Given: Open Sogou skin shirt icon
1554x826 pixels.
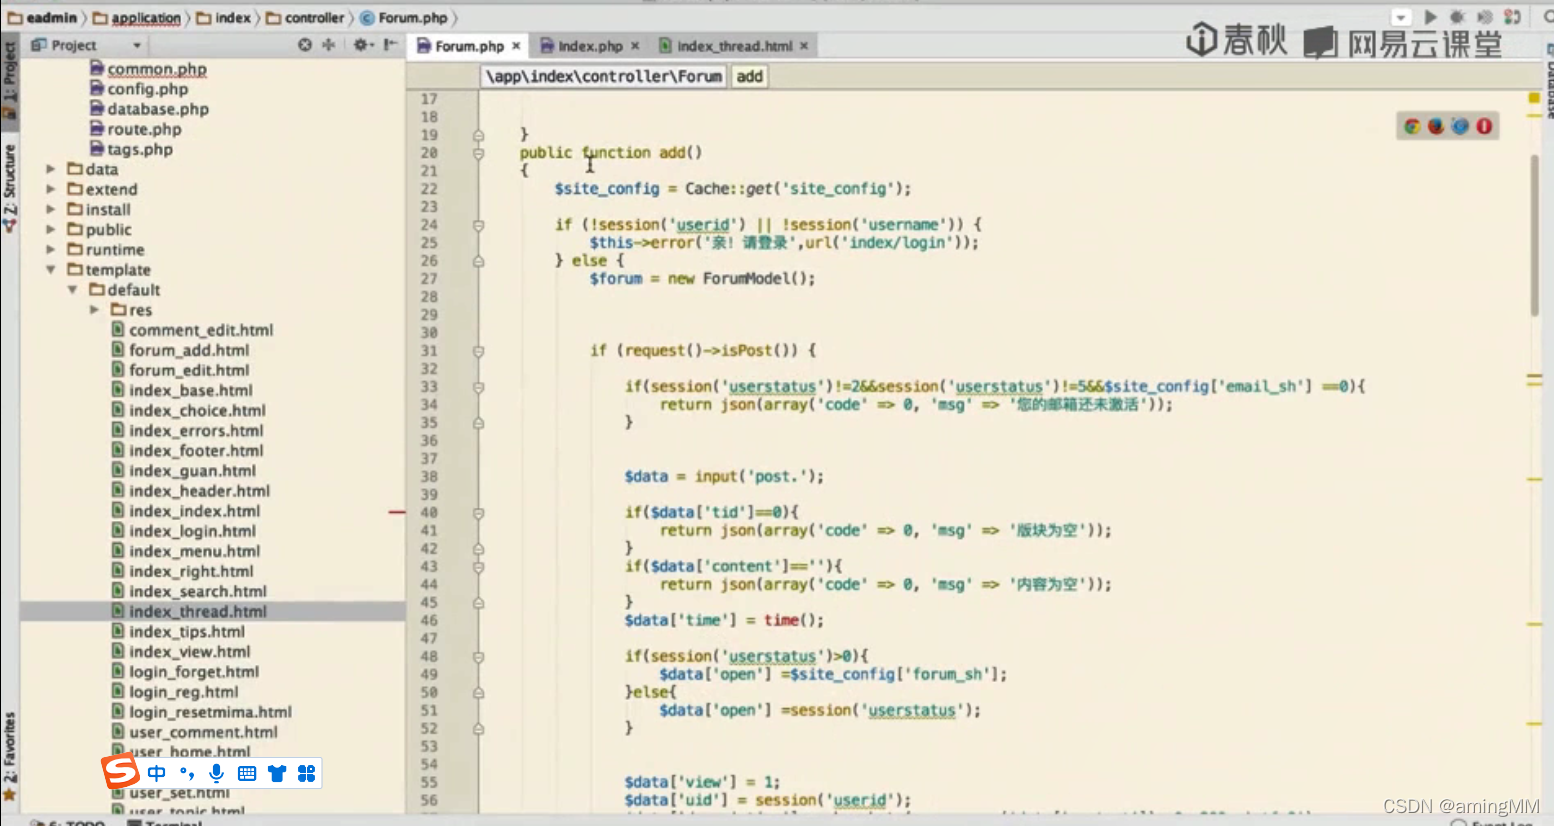Looking at the screenshot, I should click(277, 773).
